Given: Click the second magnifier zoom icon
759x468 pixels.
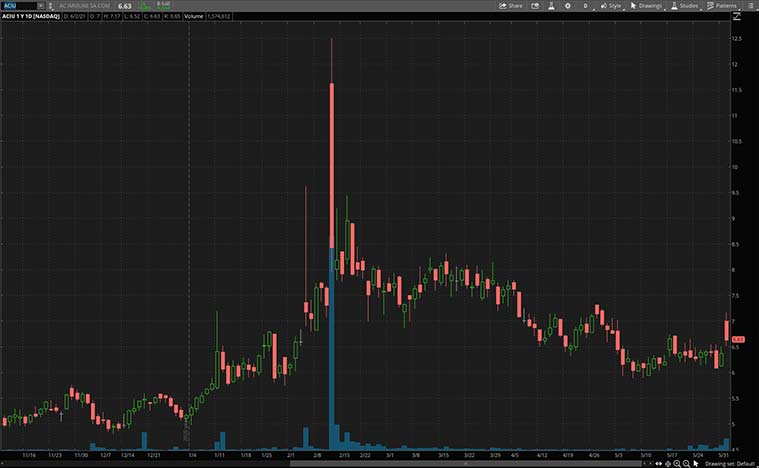Looking at the screenshot, I should point(686,464).
